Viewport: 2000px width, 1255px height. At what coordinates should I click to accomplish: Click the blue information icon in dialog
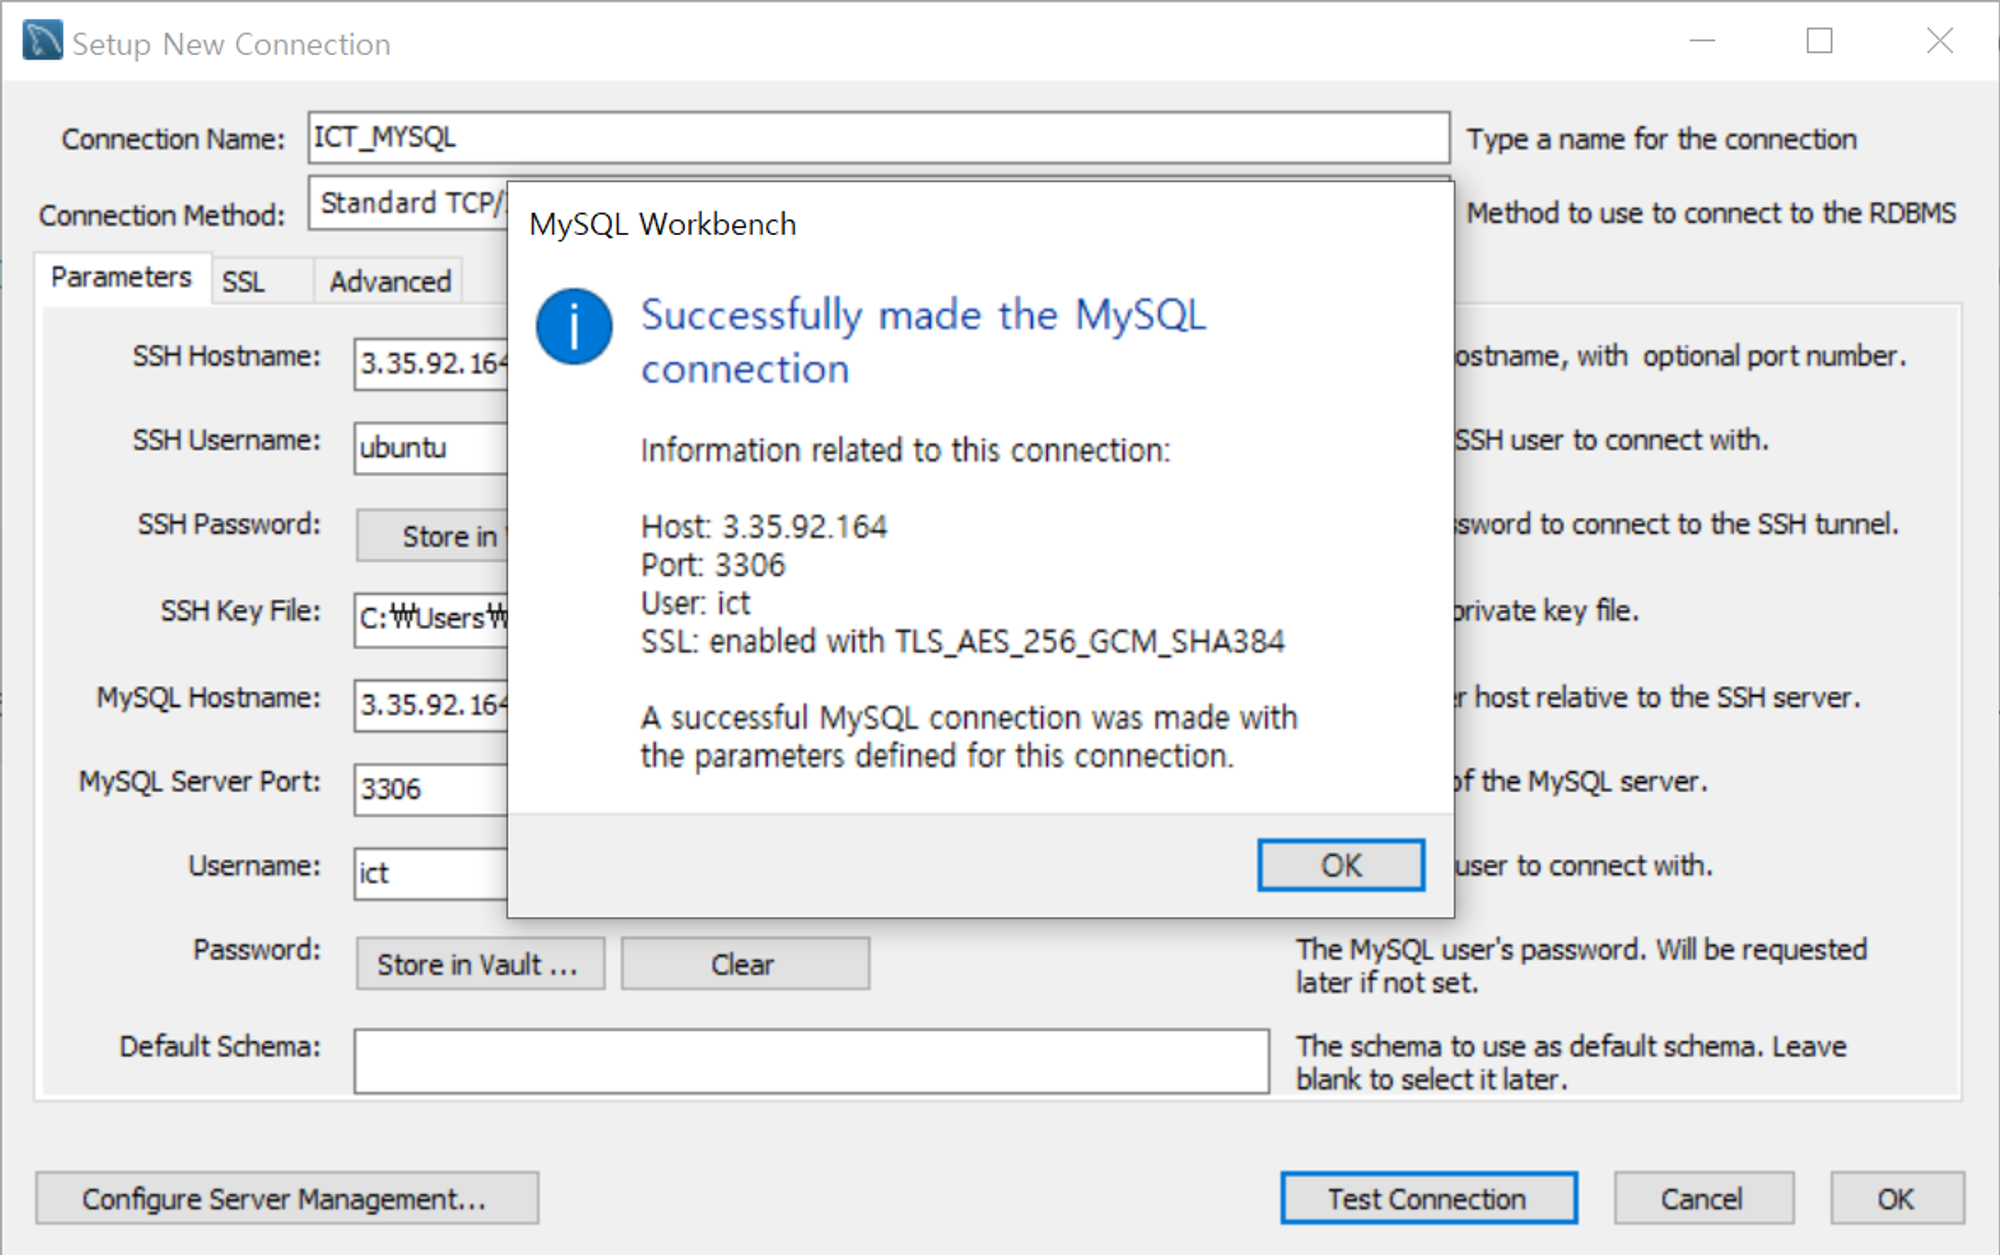(574, 326)
